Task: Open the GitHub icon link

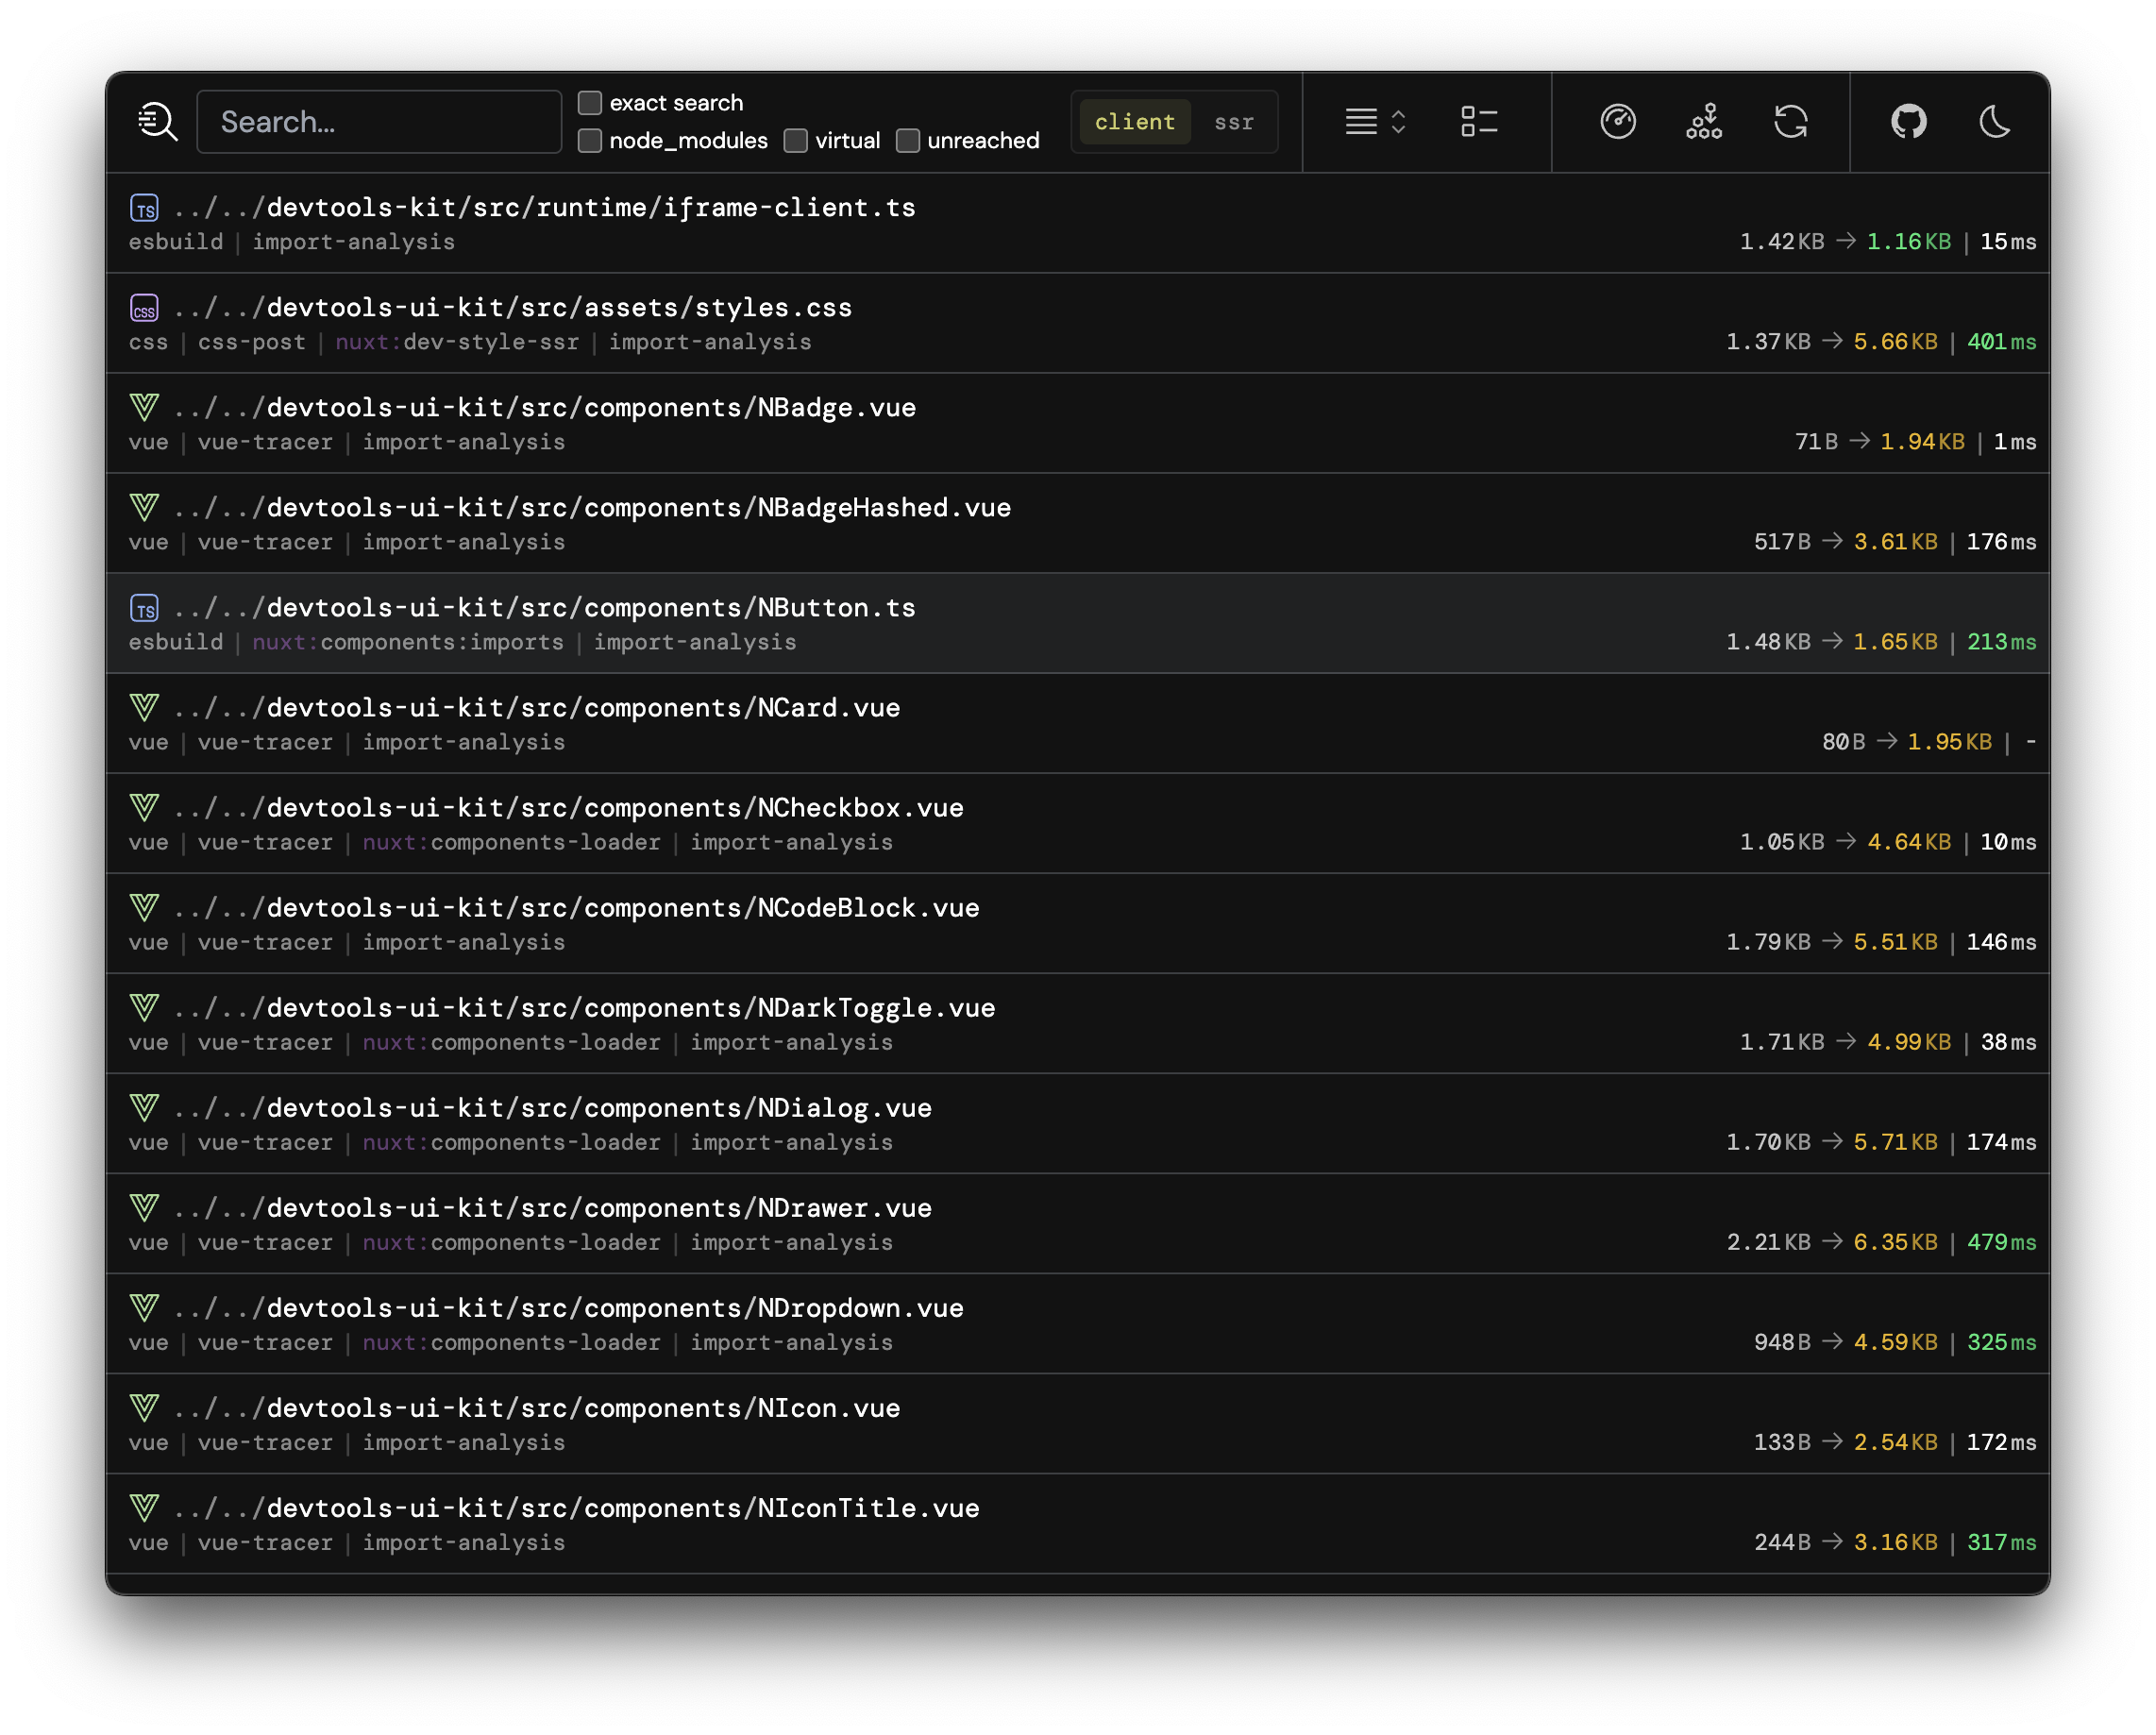Action: 1909,122
